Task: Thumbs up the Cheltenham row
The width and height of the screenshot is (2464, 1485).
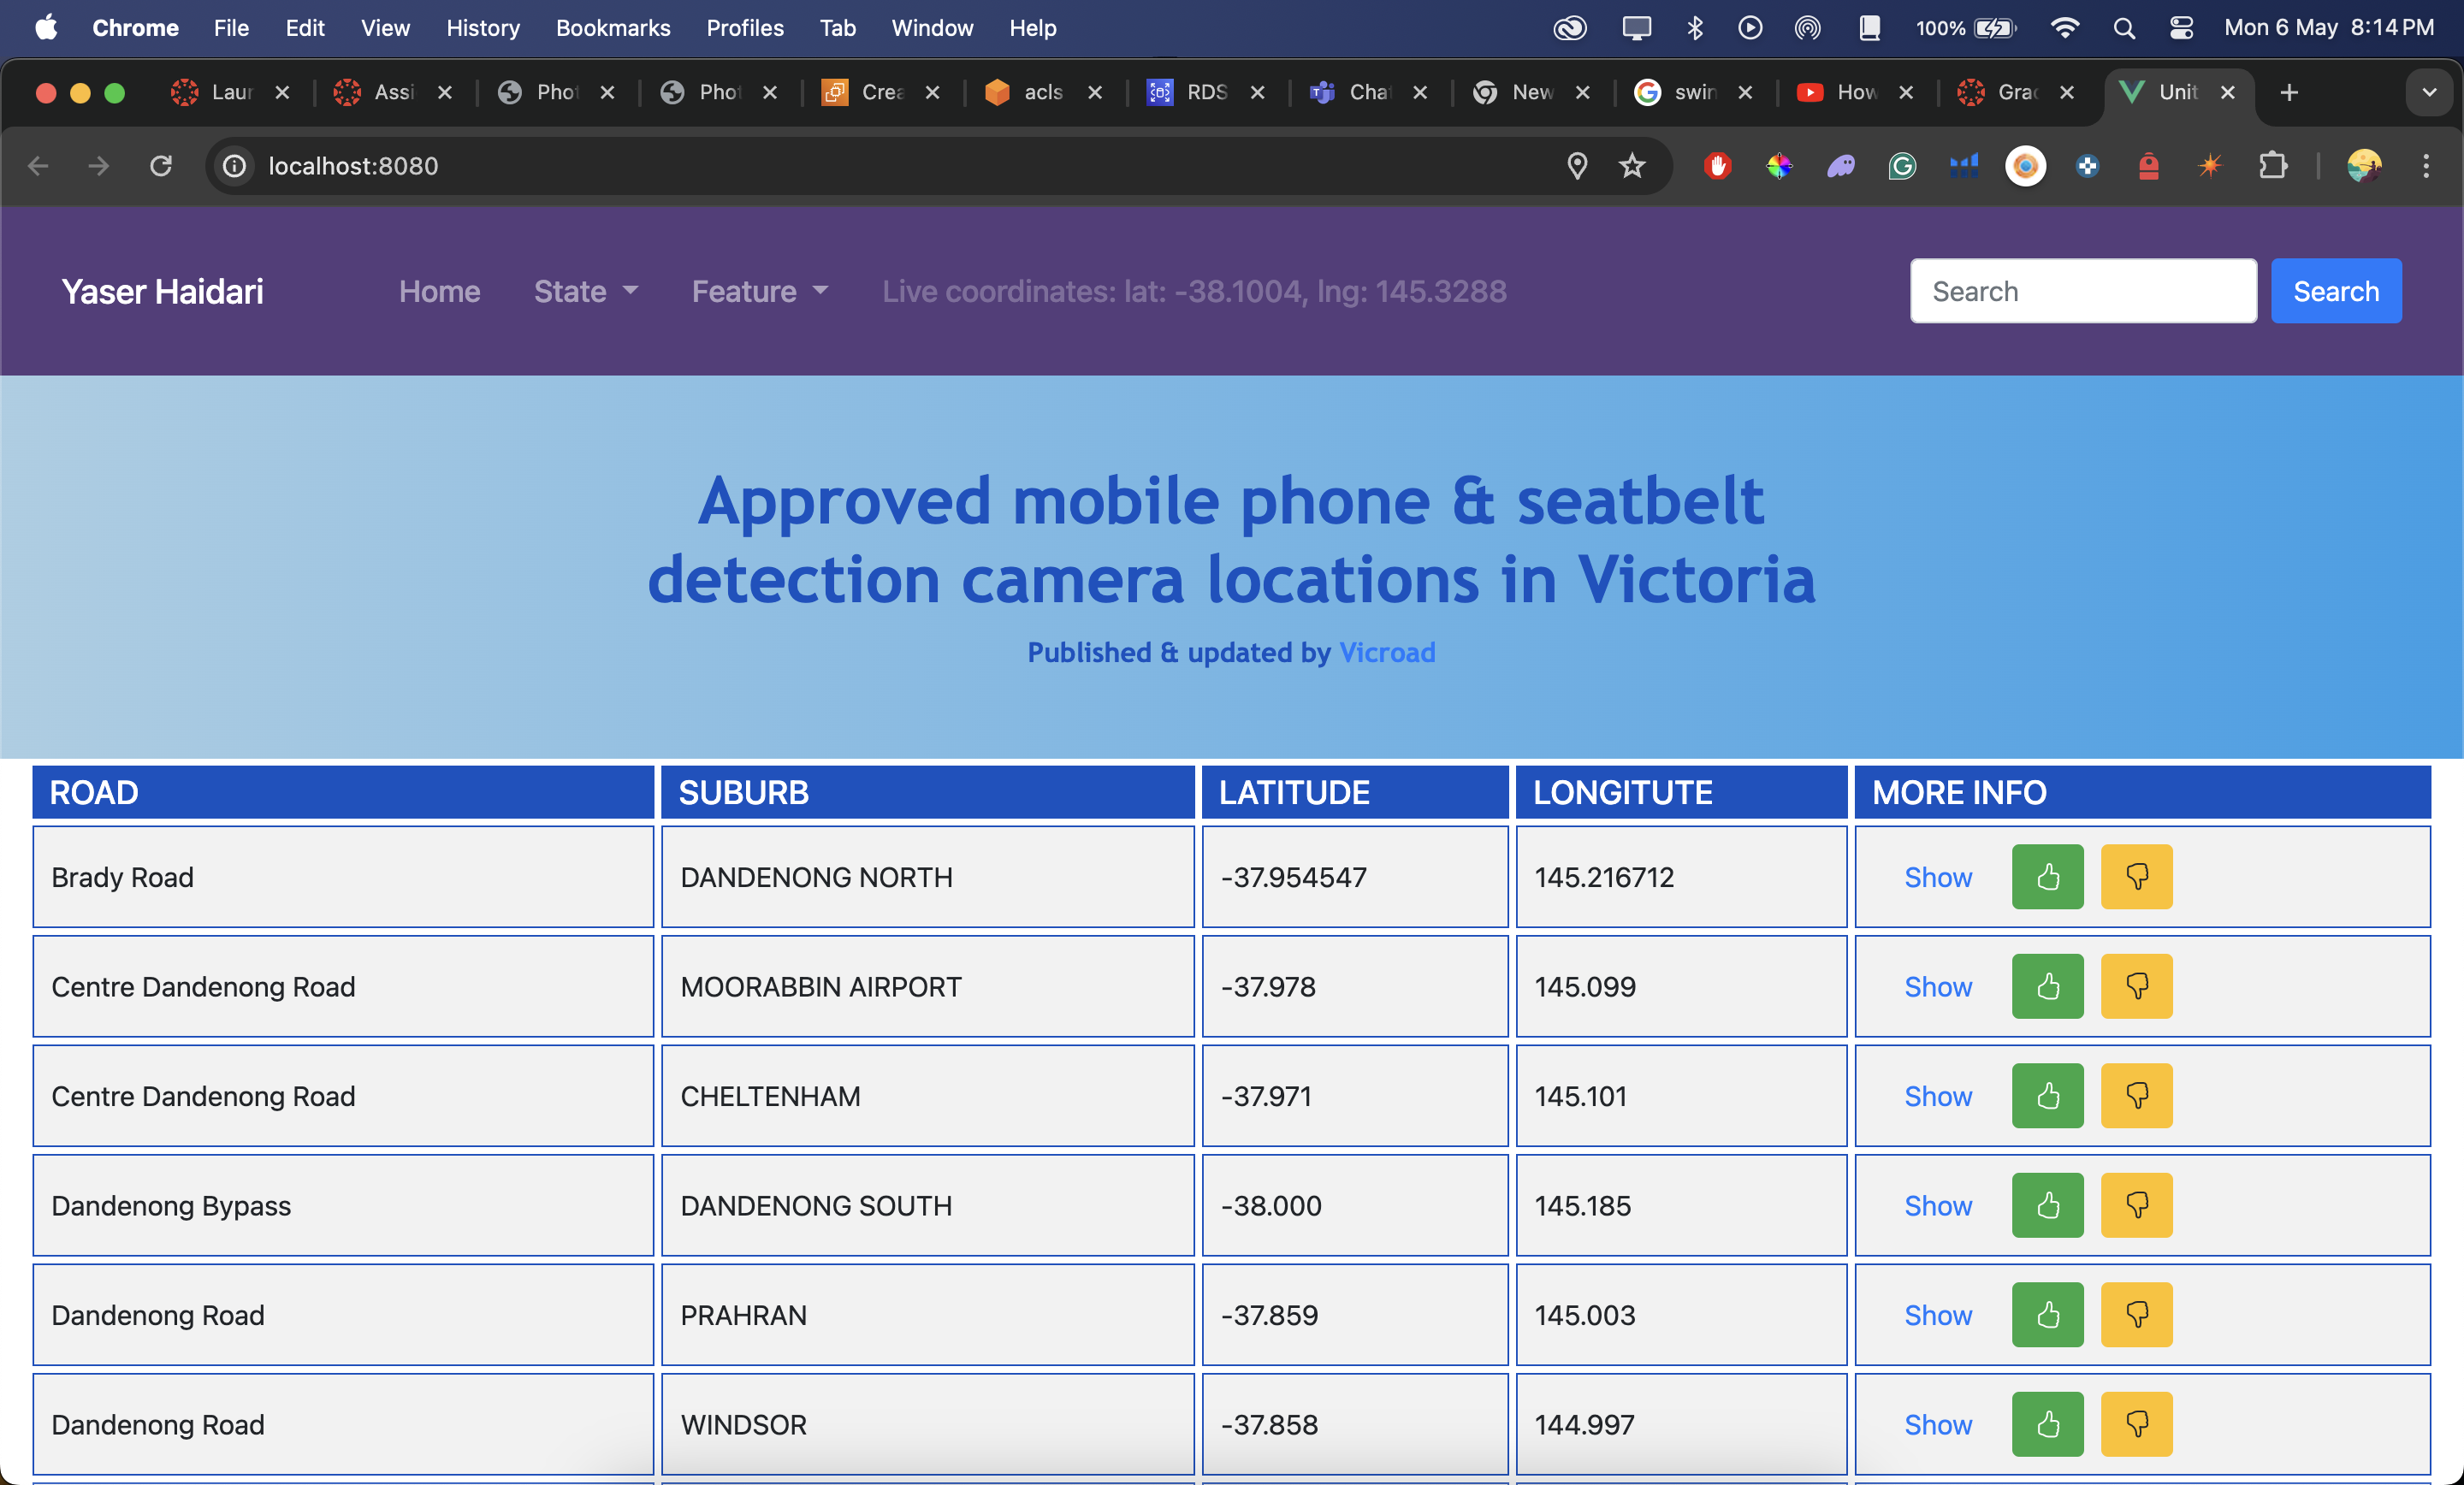Action: click(2047, 1096)
